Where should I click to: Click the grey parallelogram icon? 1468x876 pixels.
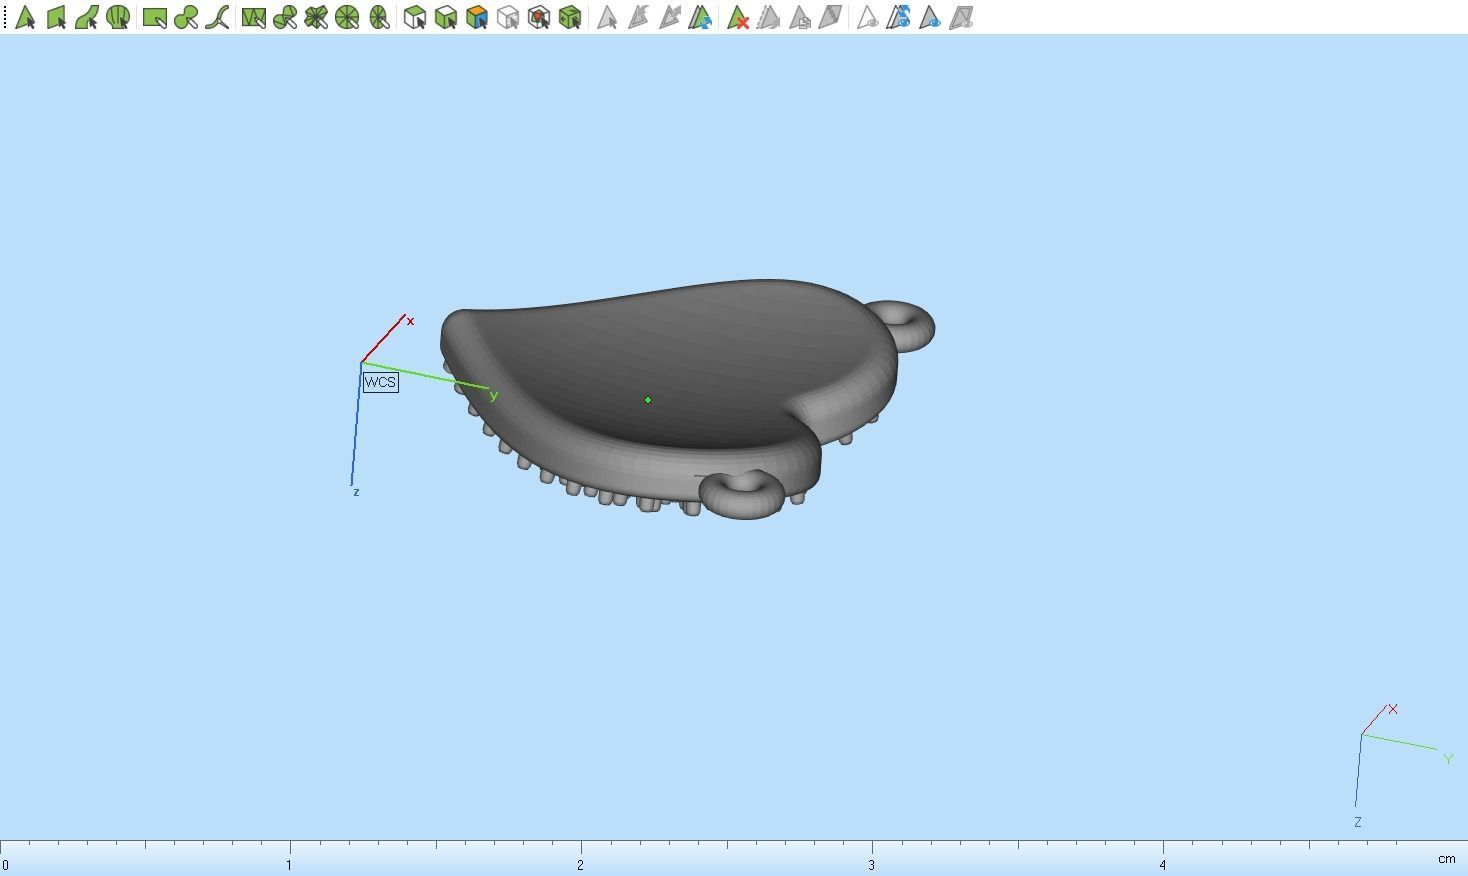click(x=830, y=17)
